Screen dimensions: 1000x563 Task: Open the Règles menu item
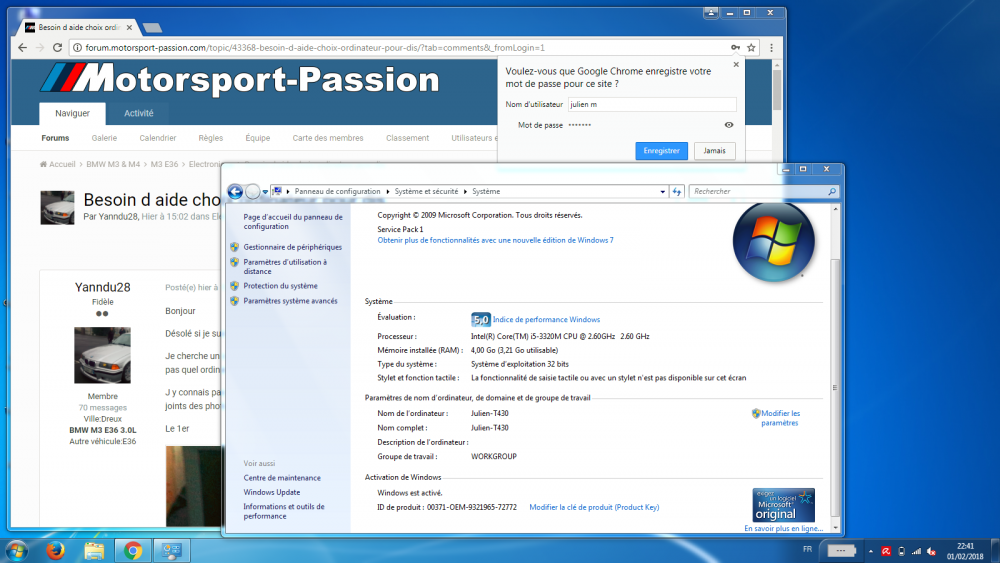click(210, 138)
